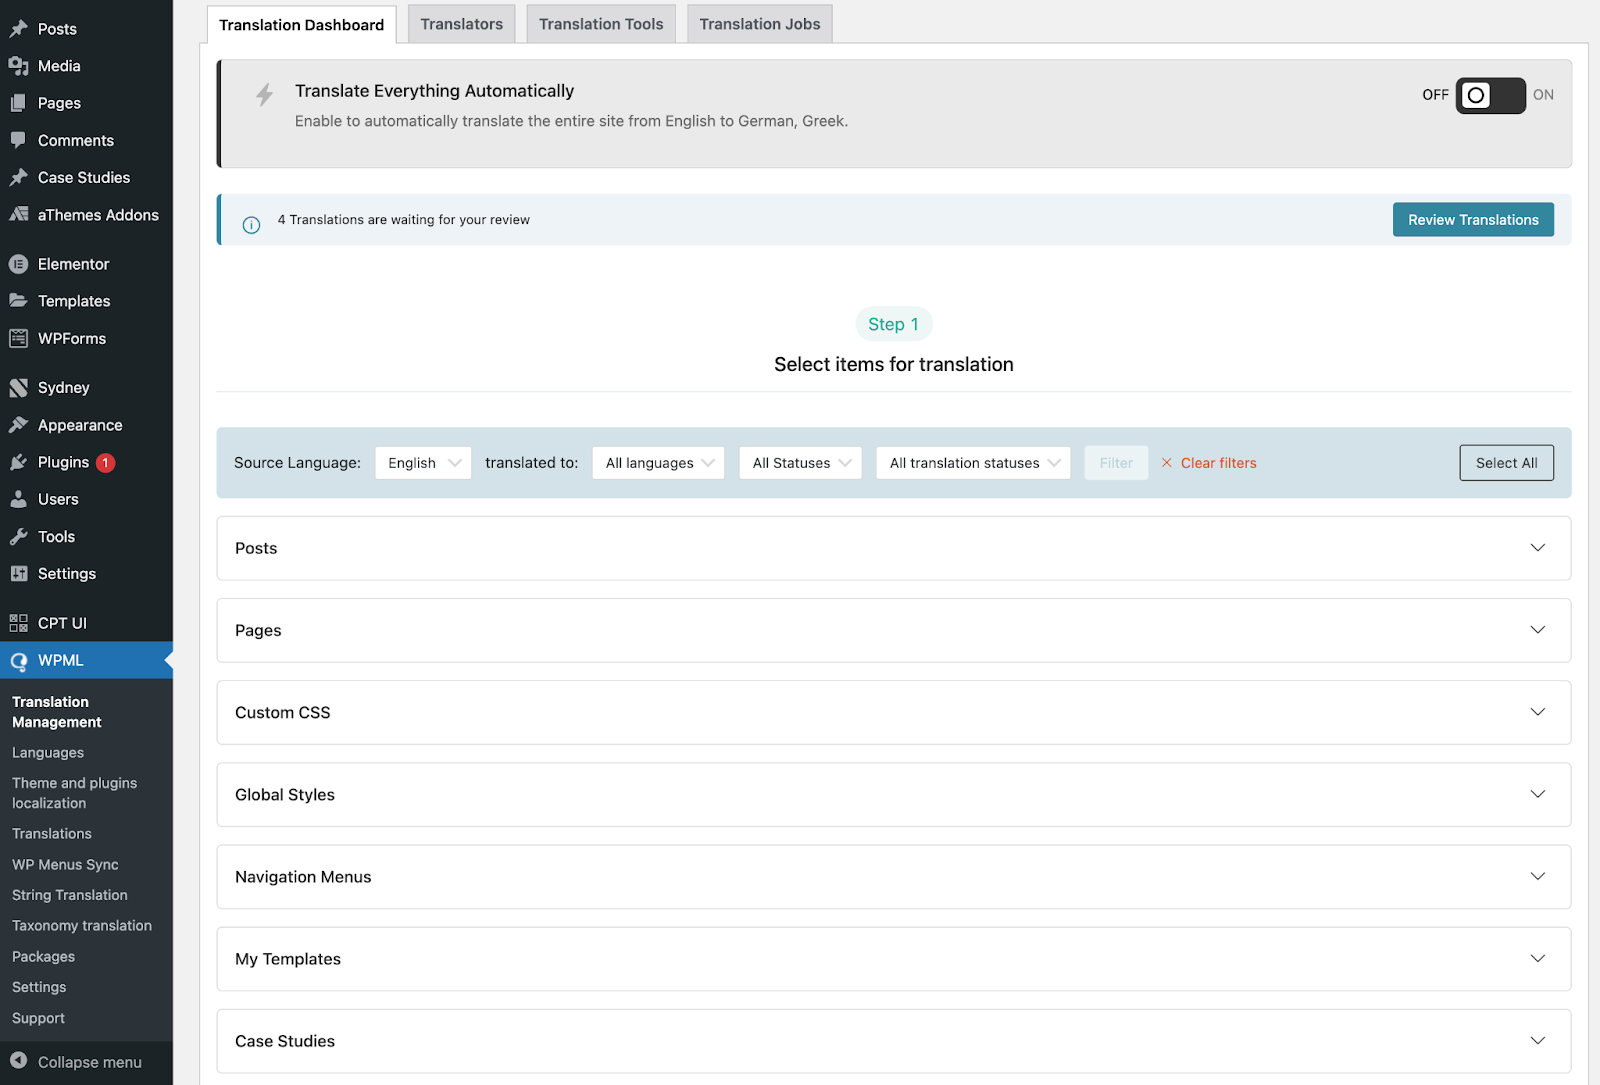Click the Plugins plug icon

click(18, 462)
